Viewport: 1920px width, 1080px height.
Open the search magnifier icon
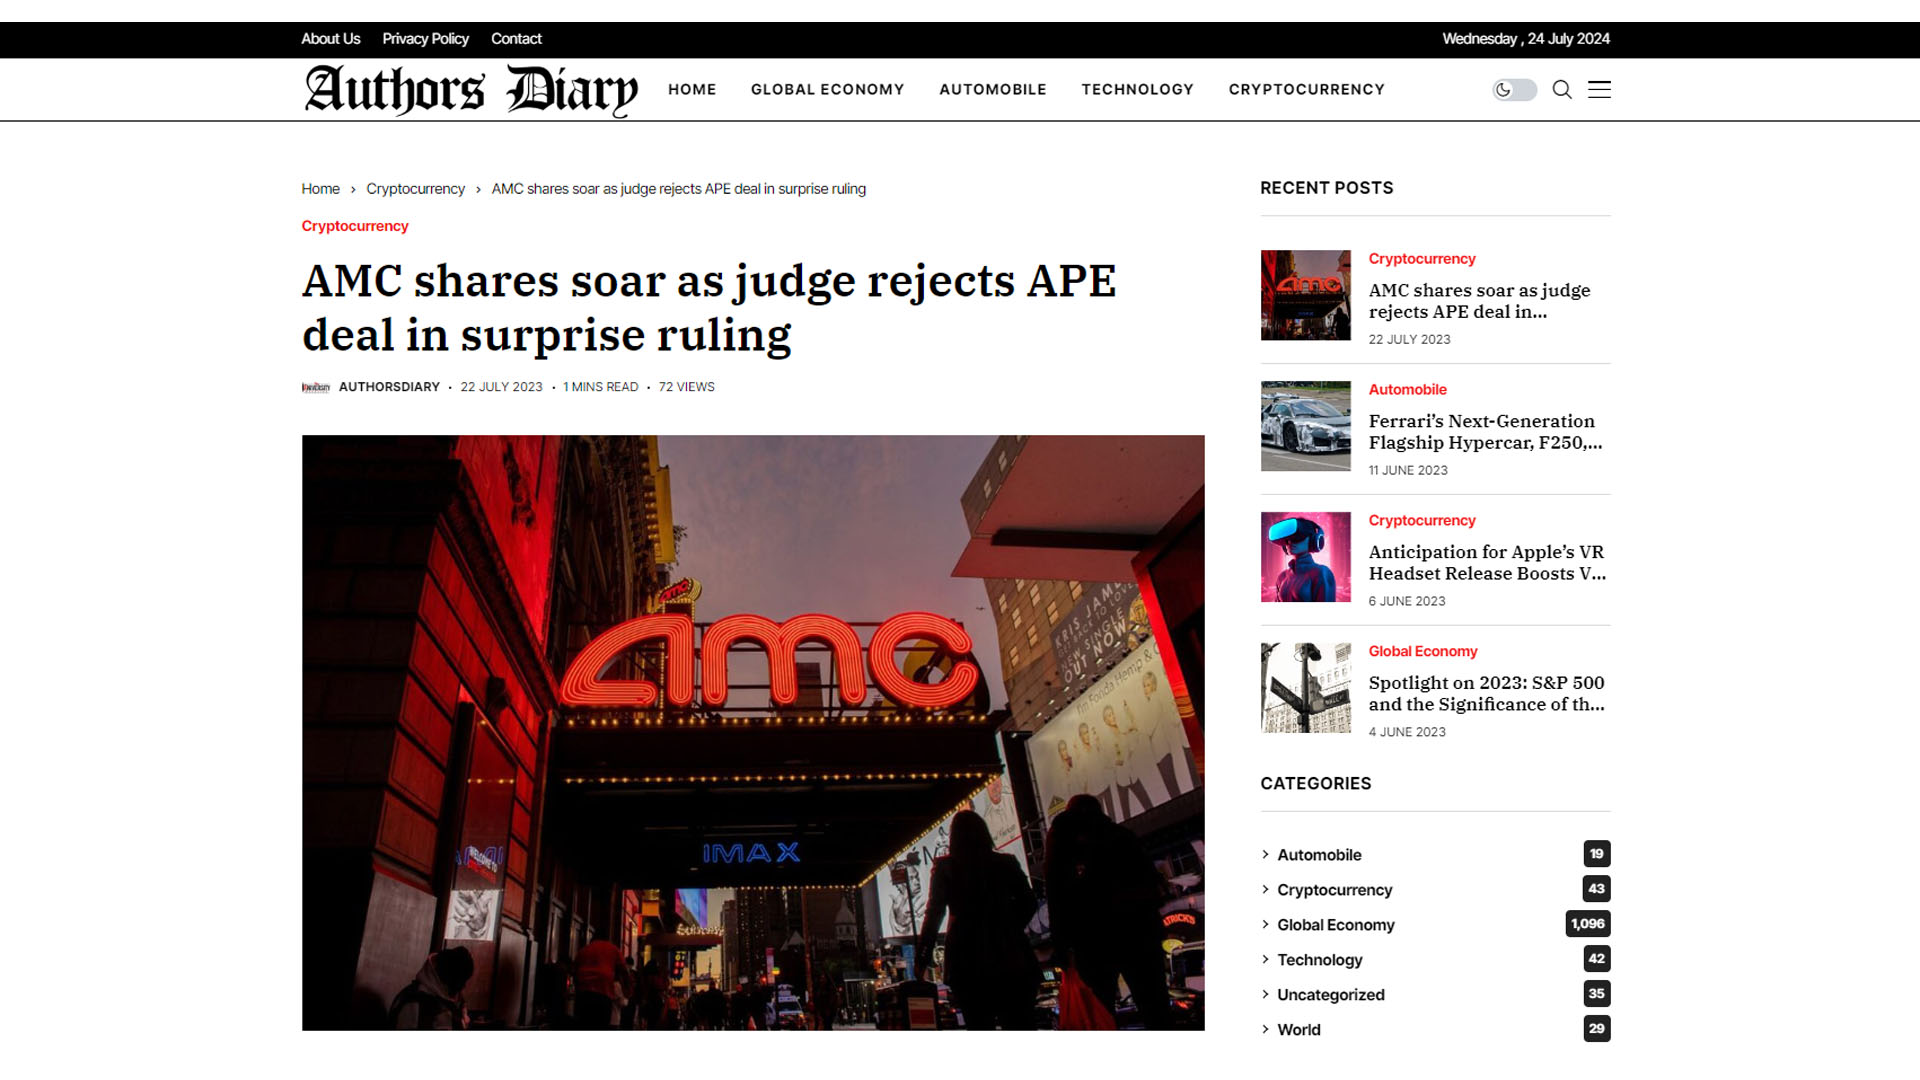[x=1562, y=90]
